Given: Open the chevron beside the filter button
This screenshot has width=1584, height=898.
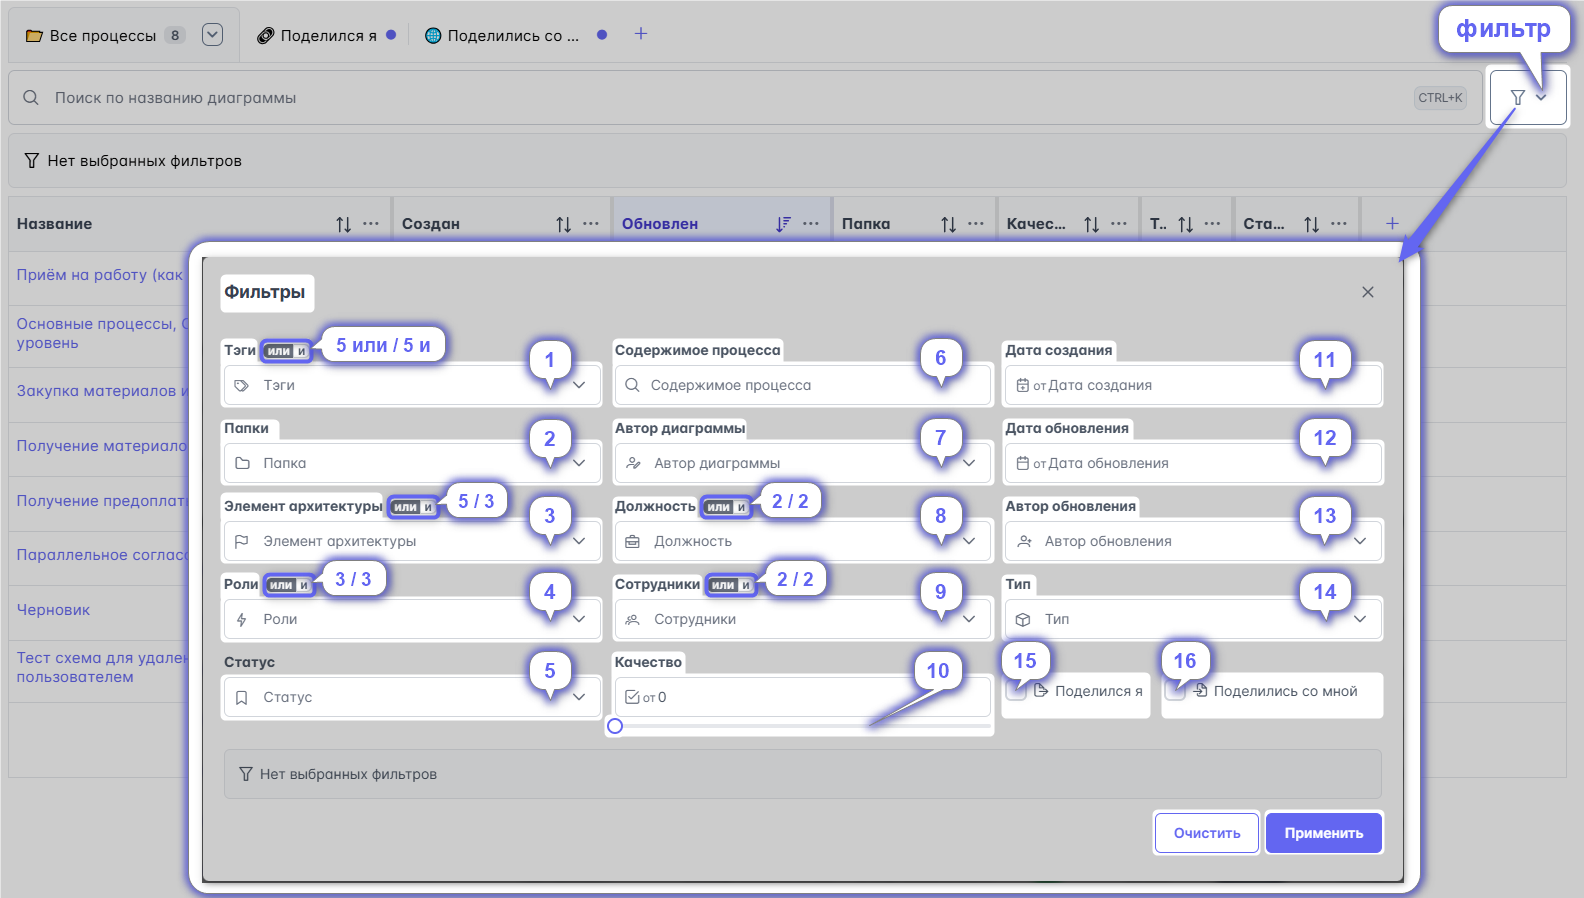Looking at the screenshot, I should pyautogui.click(x=1541, y=97).
